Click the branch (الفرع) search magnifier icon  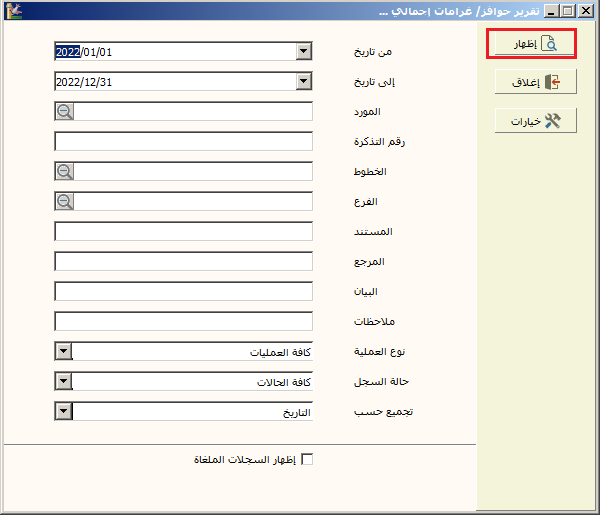tap(65, 202)
